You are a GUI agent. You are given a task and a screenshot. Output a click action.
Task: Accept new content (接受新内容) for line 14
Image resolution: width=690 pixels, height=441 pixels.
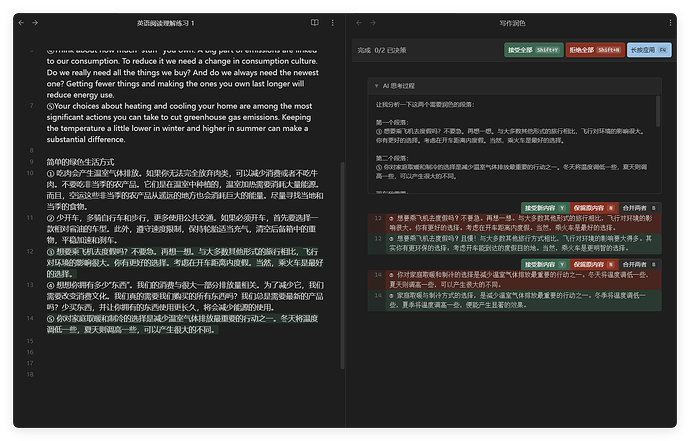[x=545, y=264]
